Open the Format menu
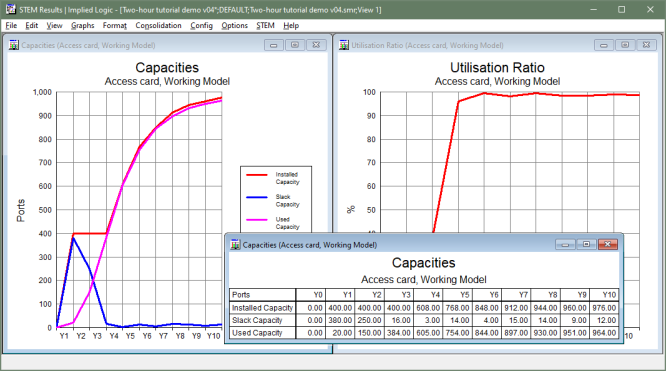The width and height of the screenshot is (666, 371). click(x=115, y=25)
